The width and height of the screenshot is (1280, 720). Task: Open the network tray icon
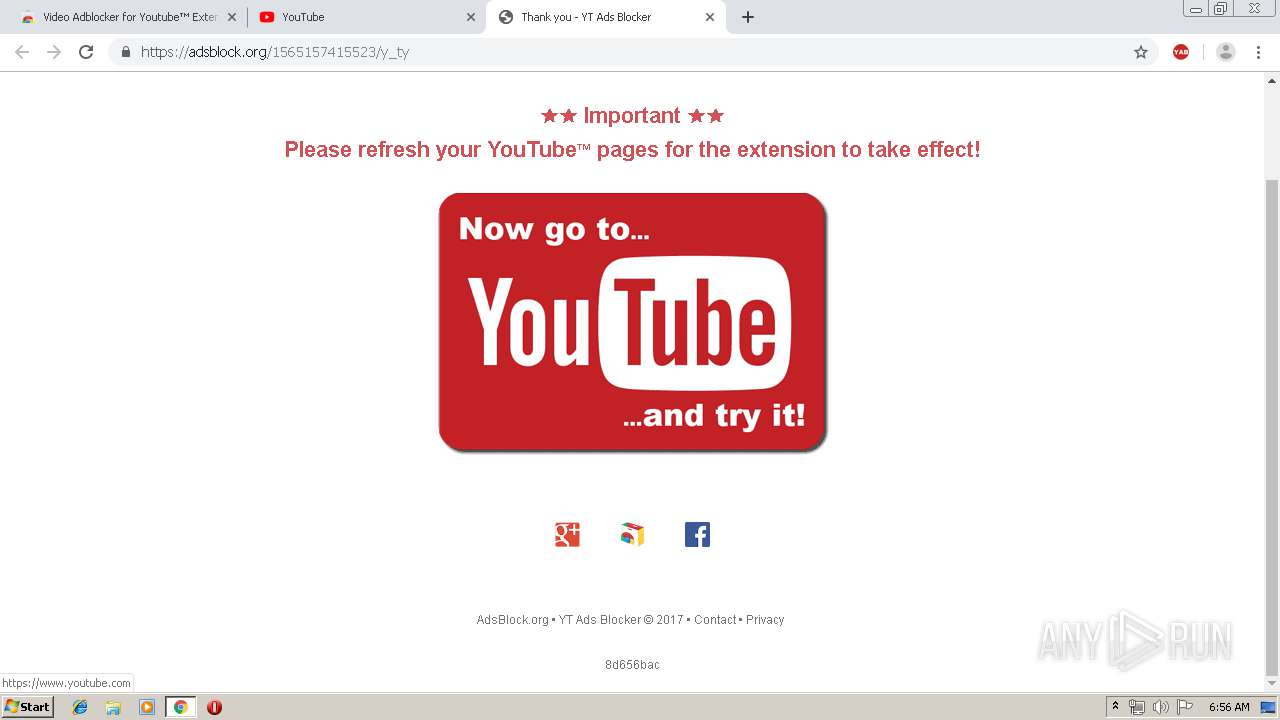[1136, 707]
